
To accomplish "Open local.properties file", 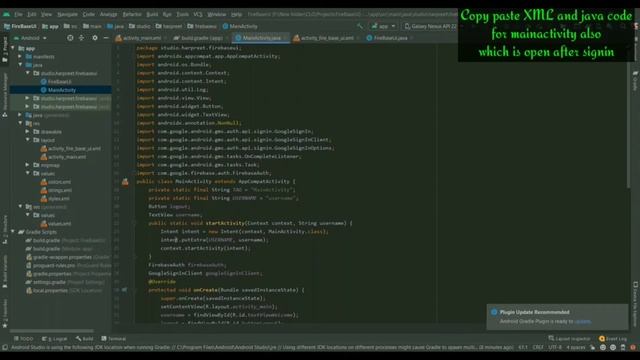I will point(63,291).
